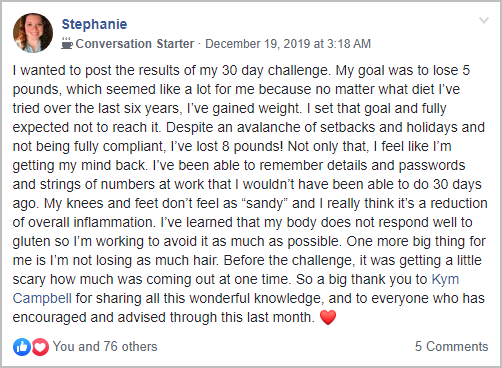This screenshot has width=502, height=368.
Task: Expand the post options chevron menu
Action: (484, 20)
